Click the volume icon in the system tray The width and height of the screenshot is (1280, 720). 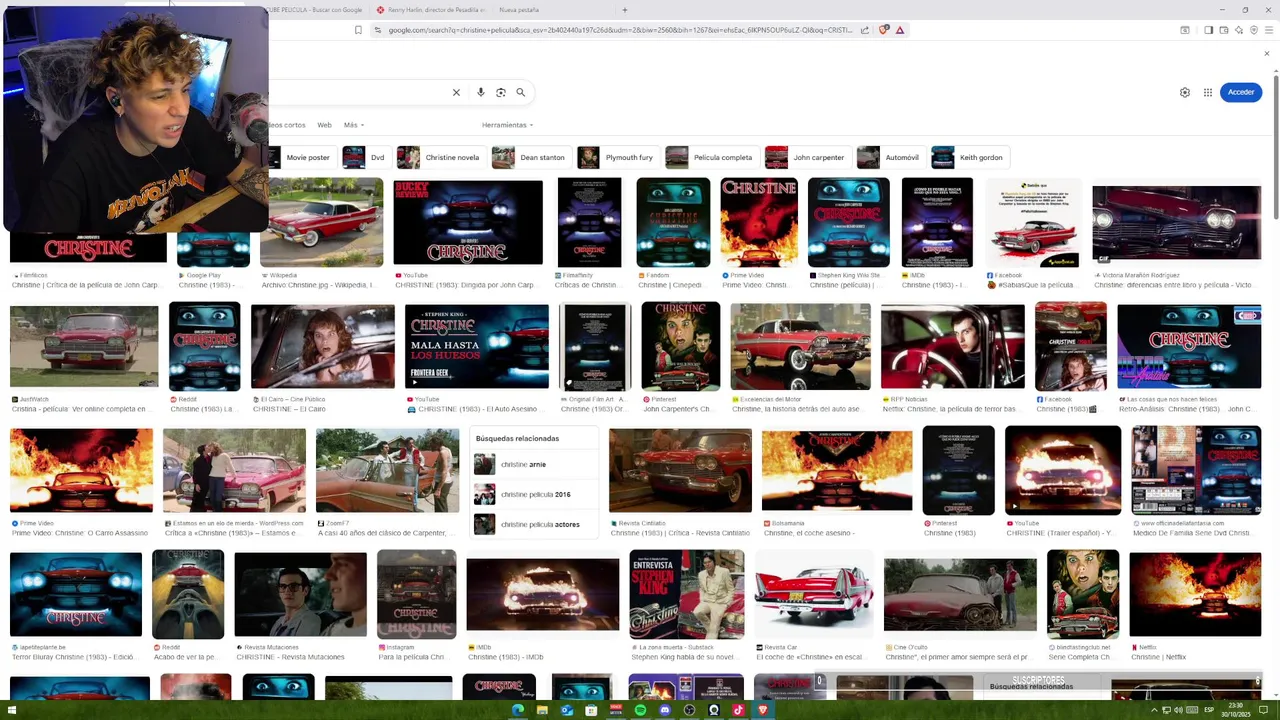pyautogui.click(x=1177, y=710)
